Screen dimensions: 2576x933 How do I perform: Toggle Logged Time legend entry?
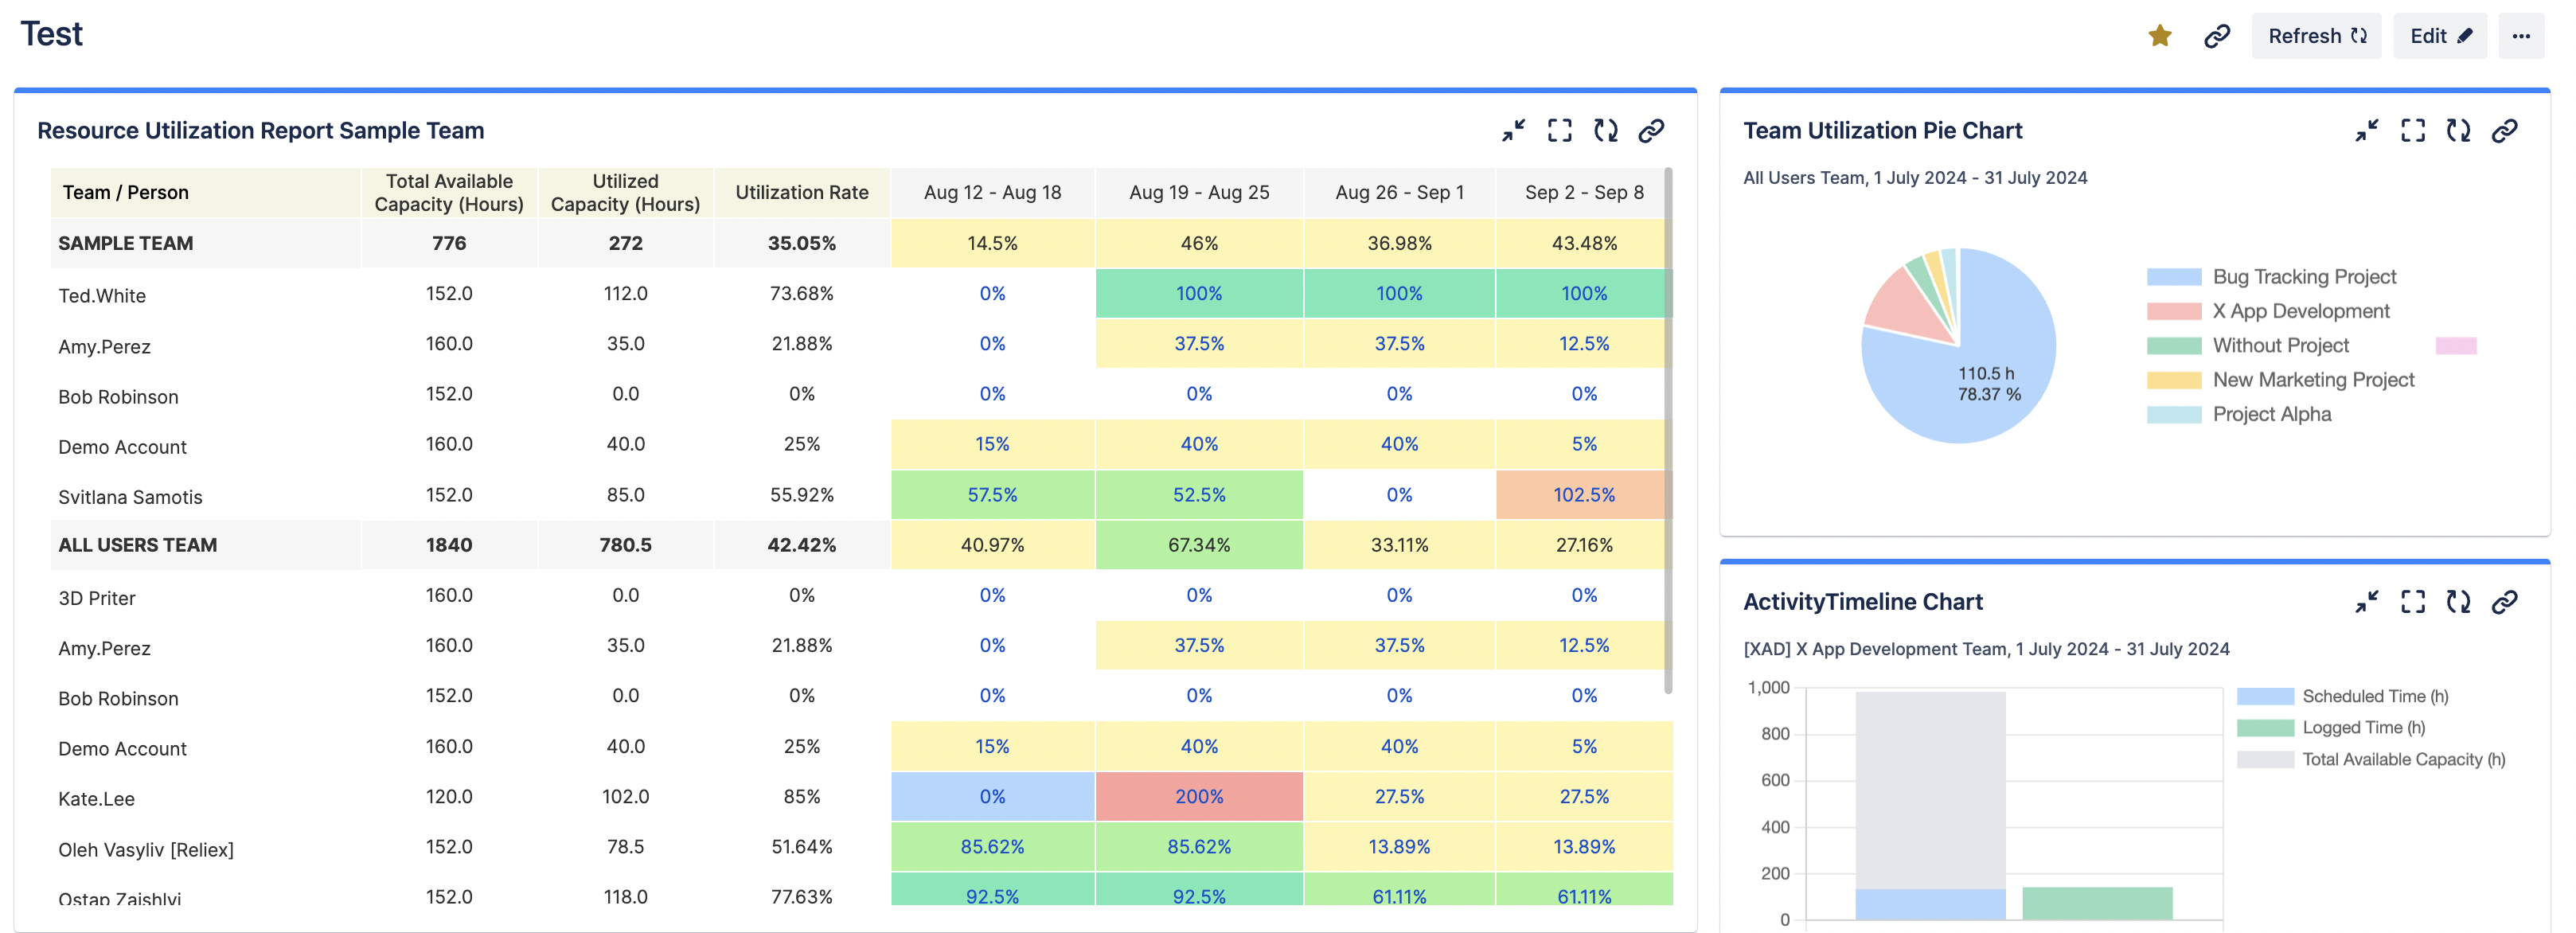click(2362, 727)
